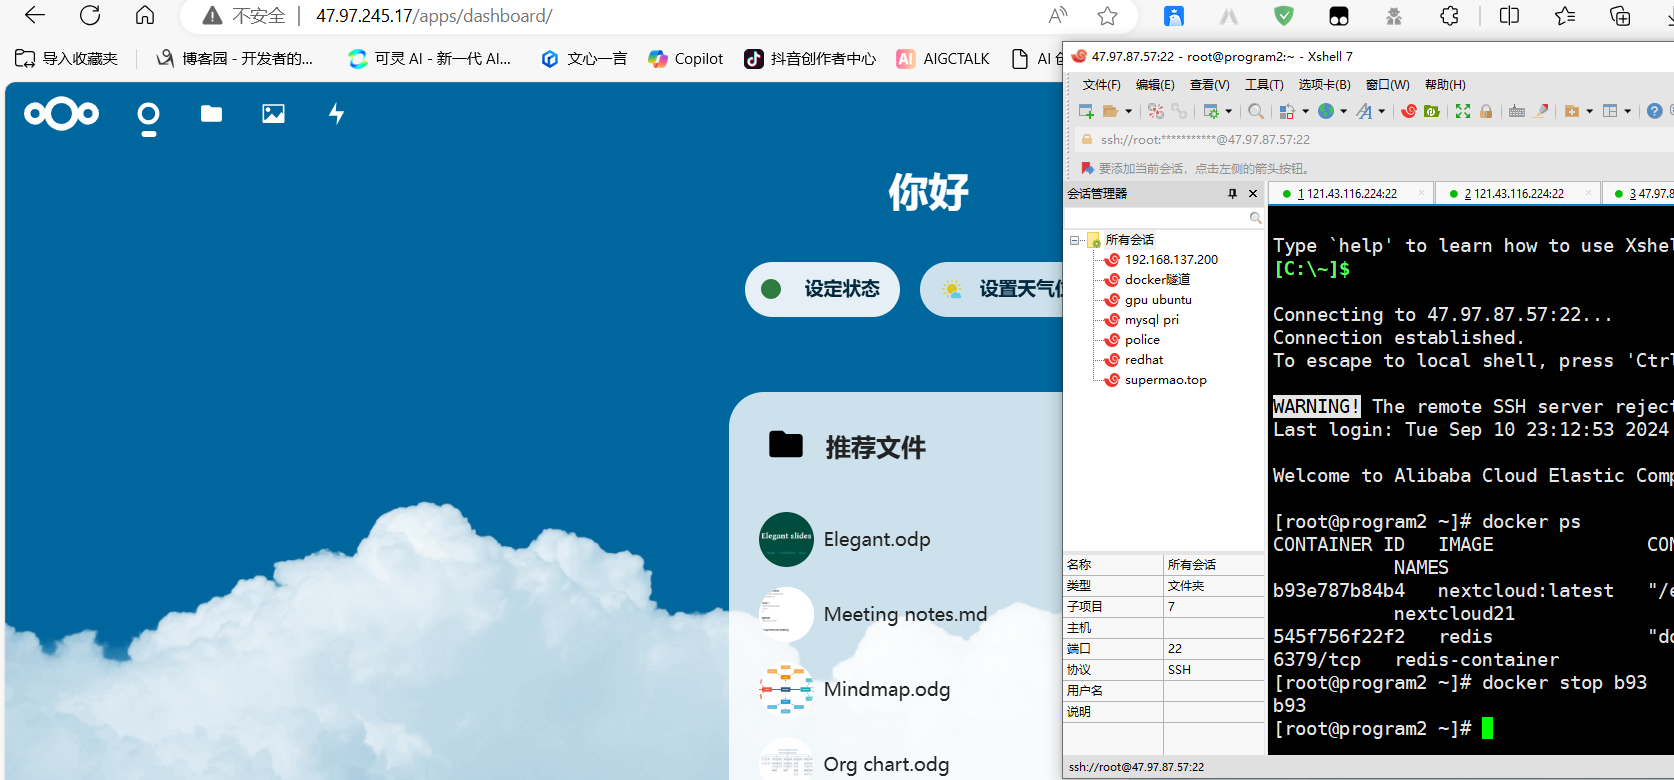Expand the Open folder dropdown arrow
The height and width of the screenshot is (780, 1674).
[x=1129, y=112]
